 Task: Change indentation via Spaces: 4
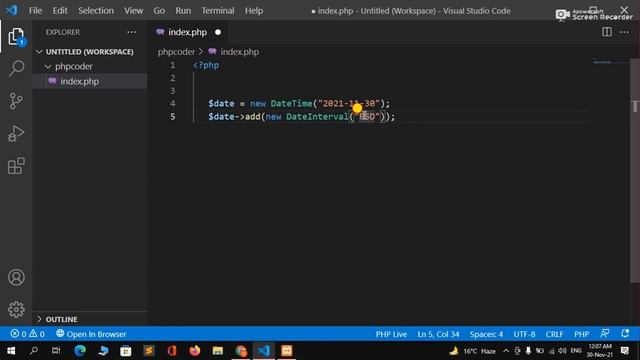[486, 334]
